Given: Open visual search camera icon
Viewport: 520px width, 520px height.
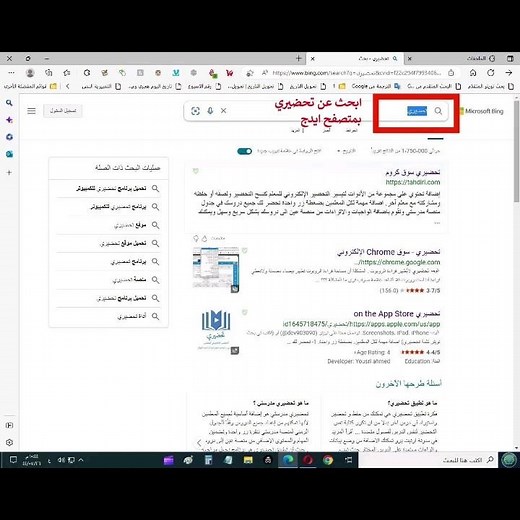Looking at the screenshot, I should click(196, 111).
